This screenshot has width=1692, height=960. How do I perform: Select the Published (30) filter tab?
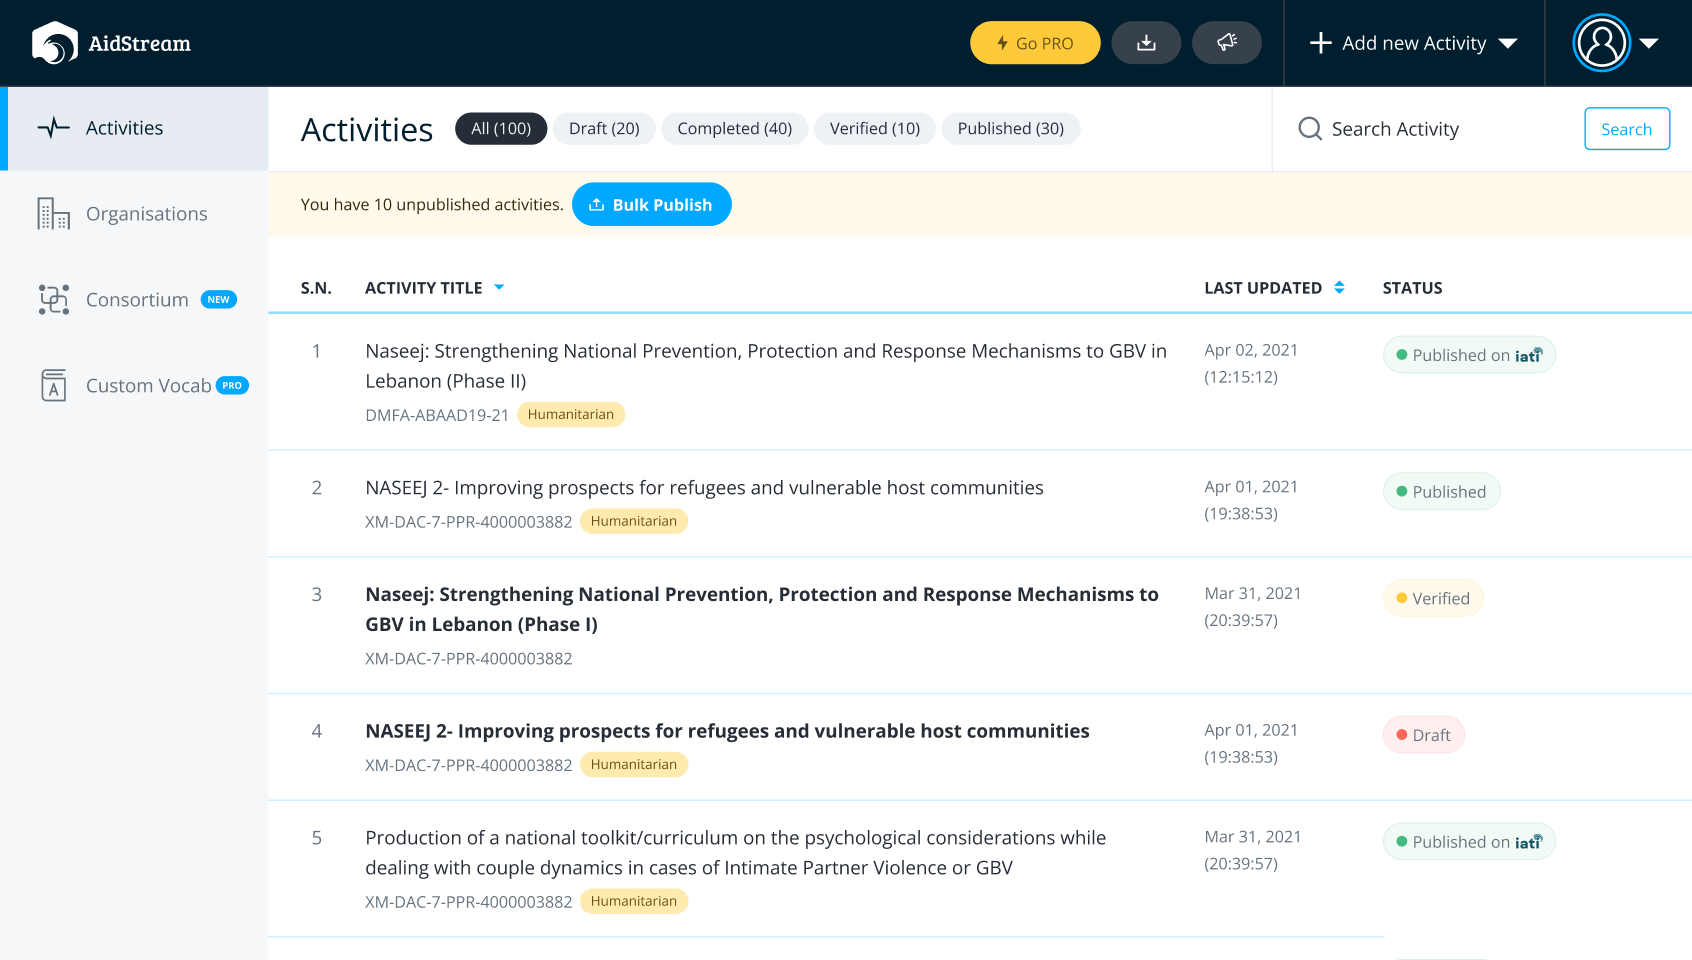1011,128
